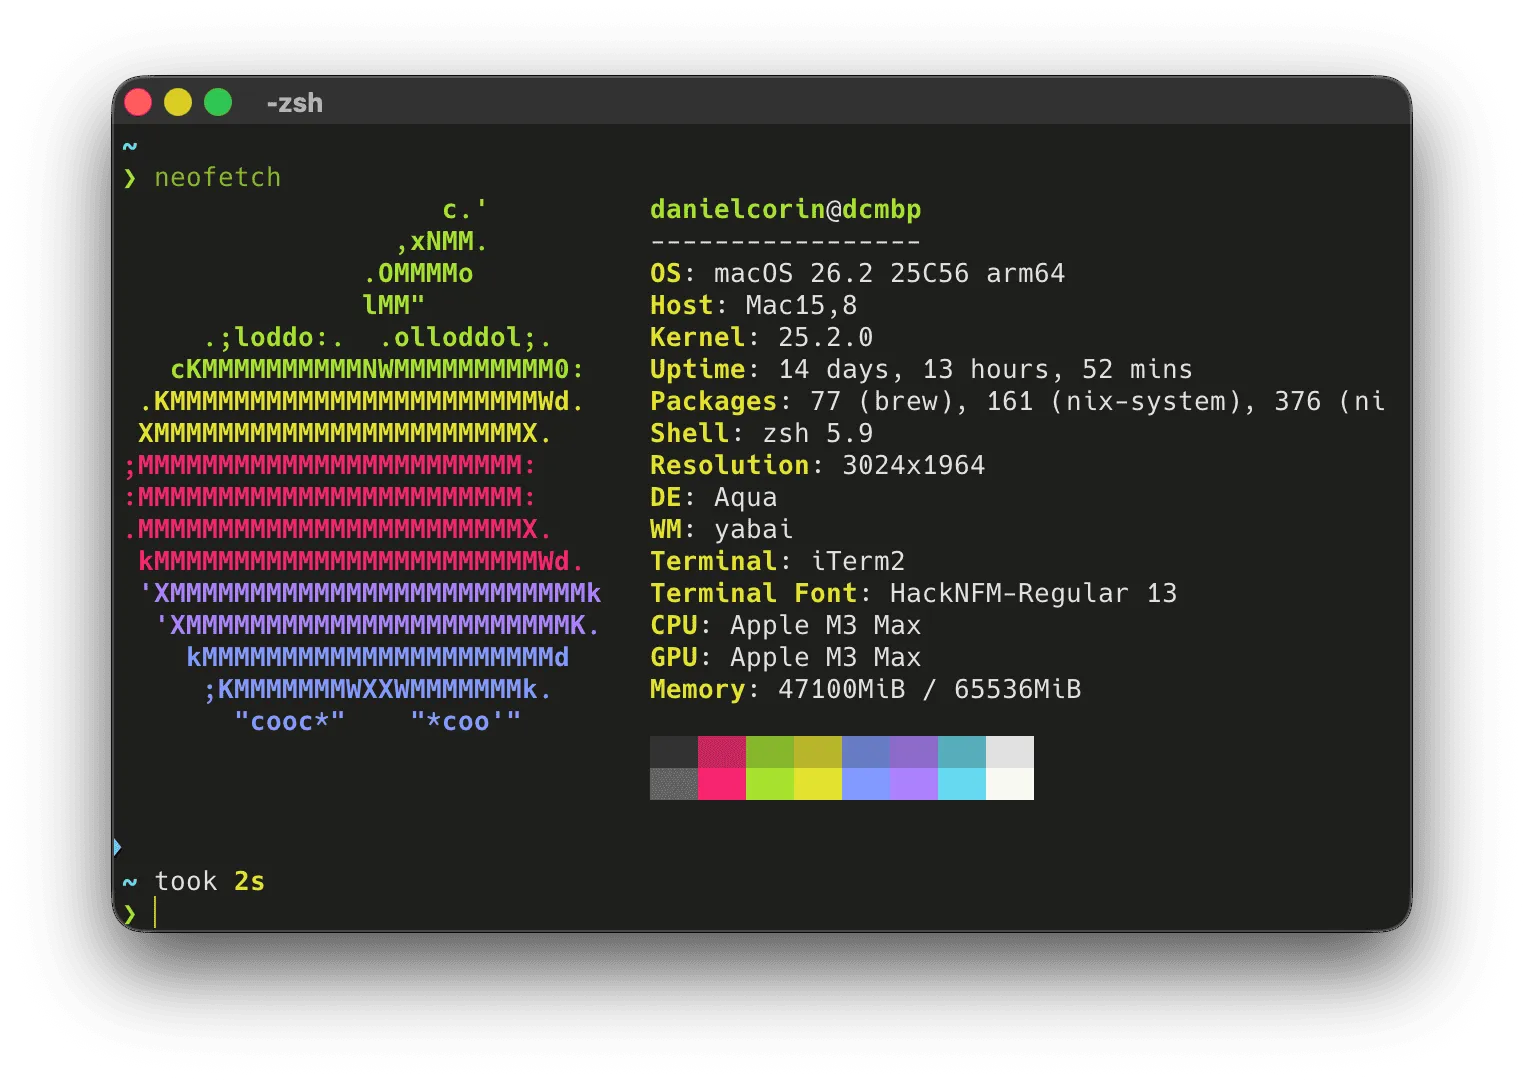Click the blinking cursor at the prompt

click(x=156, y=913)
